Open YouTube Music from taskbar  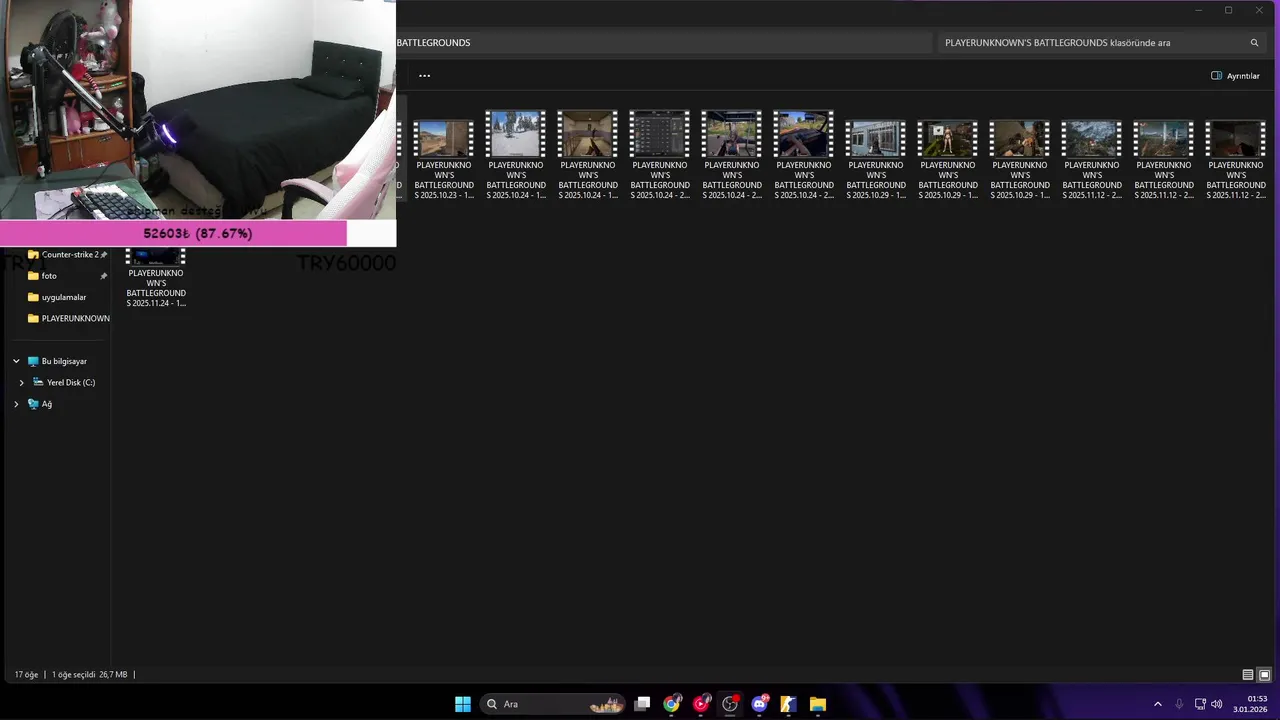point(701,704)
